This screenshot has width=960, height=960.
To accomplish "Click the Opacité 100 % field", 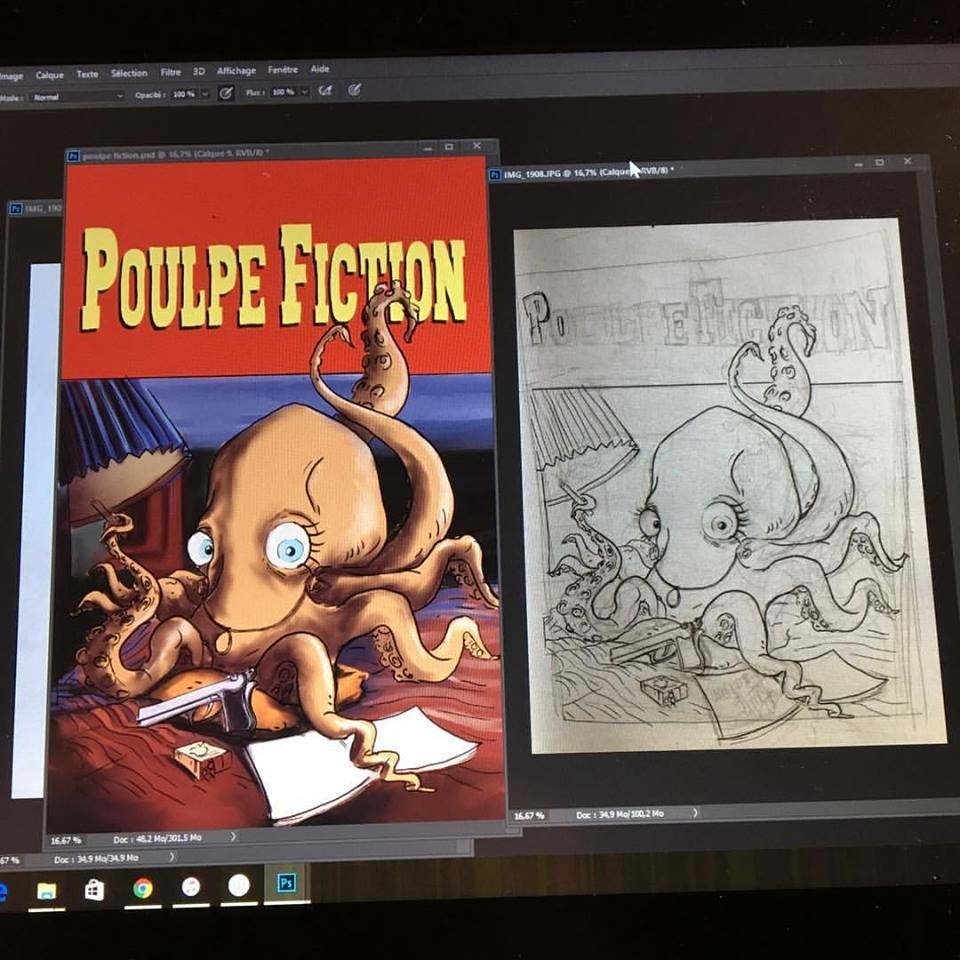I will [x=184, y=94].
